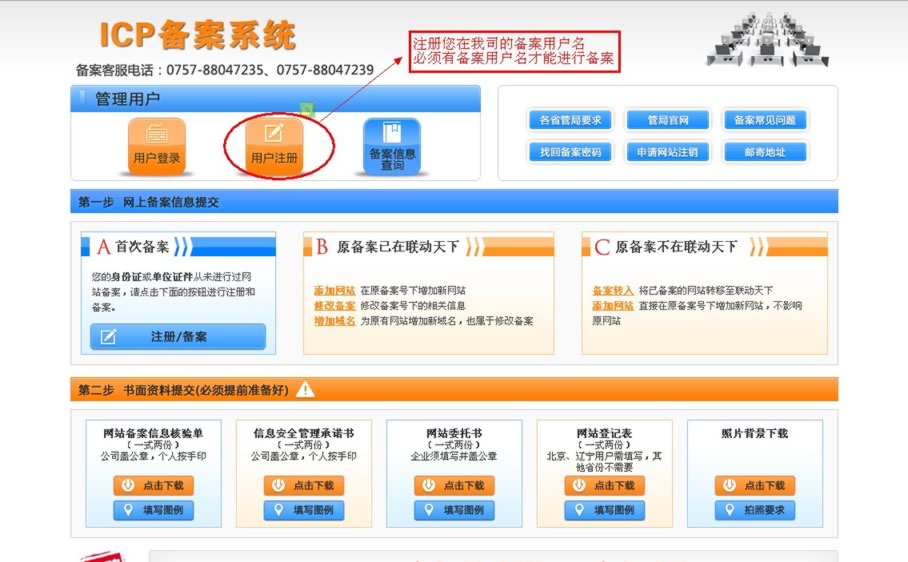This screenshot has height=562, width=908.
Task: Open 拍照要求 under 照片背景下载
Action: (755, 510)
